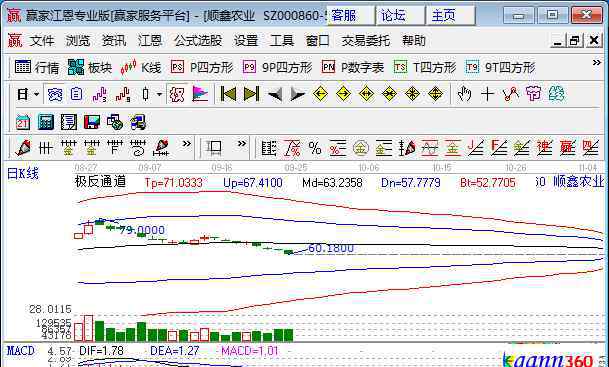Open the 9T四方形 tool
The height and width of the screenshot is (367, 609).
click(x=500, y=68)
